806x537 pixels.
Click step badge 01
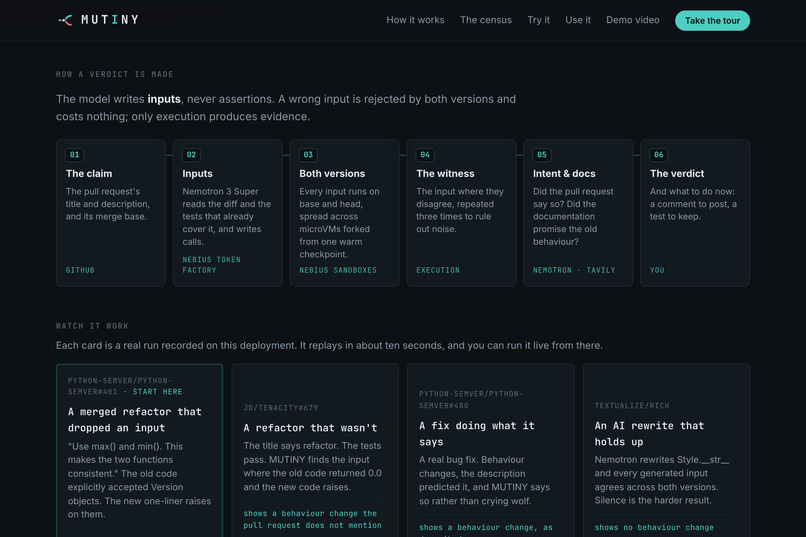click(x=75, y=155)
